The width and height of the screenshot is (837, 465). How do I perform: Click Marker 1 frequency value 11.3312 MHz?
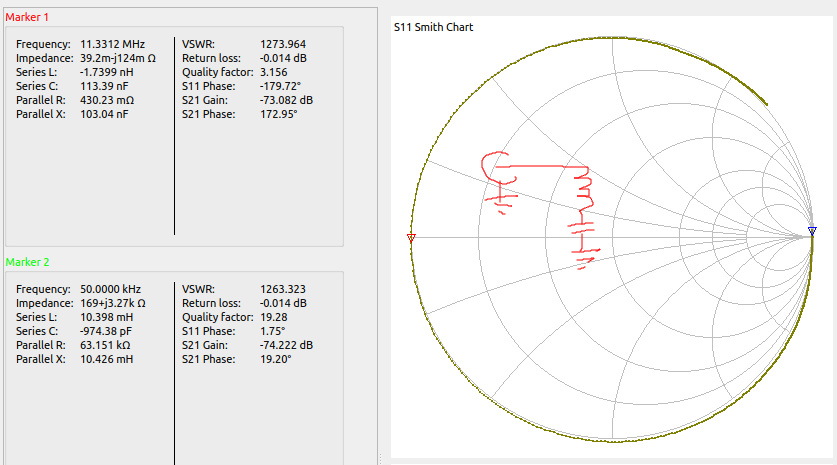(114, 44)
